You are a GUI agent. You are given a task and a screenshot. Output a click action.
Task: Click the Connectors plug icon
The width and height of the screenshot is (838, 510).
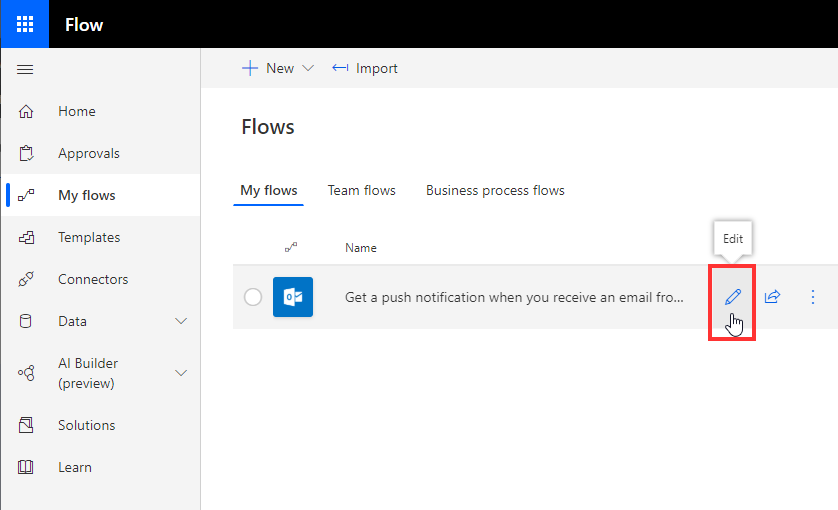26,279
